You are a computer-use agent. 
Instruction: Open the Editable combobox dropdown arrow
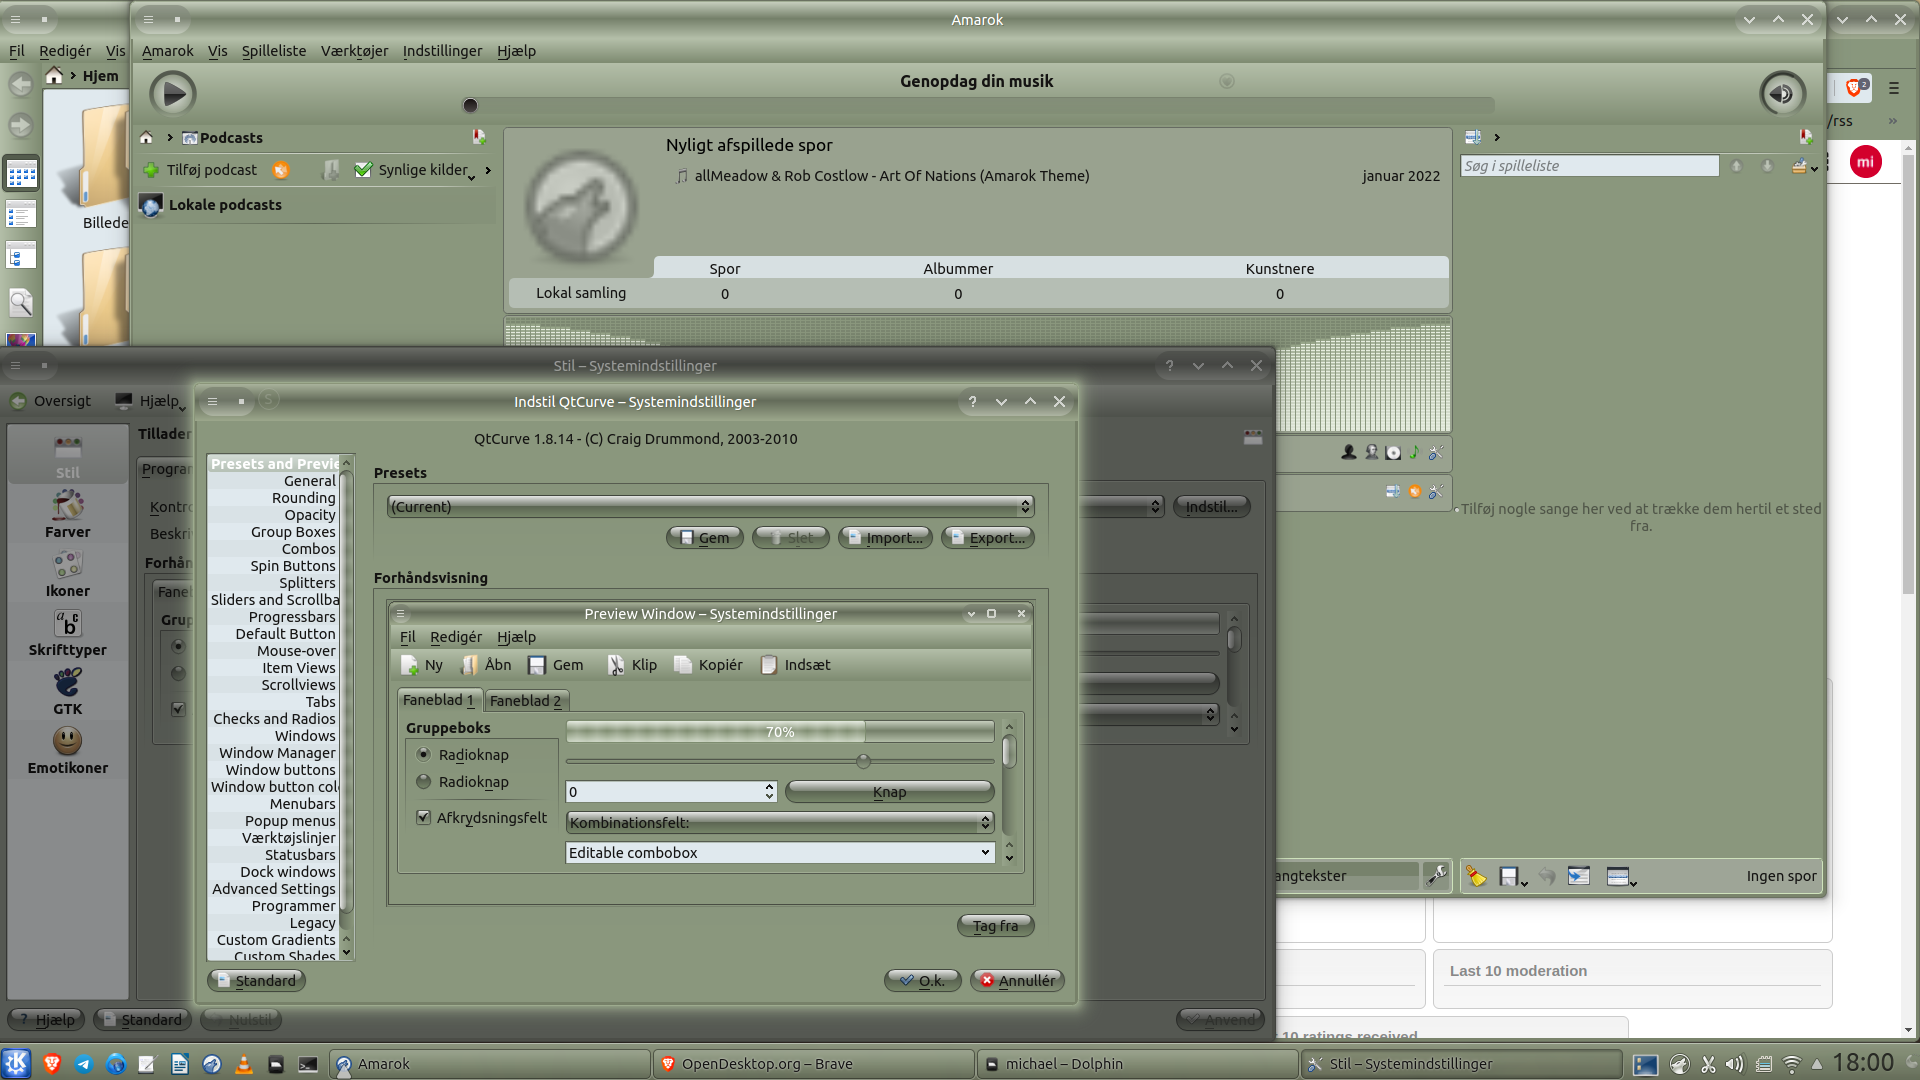point(985,853)
